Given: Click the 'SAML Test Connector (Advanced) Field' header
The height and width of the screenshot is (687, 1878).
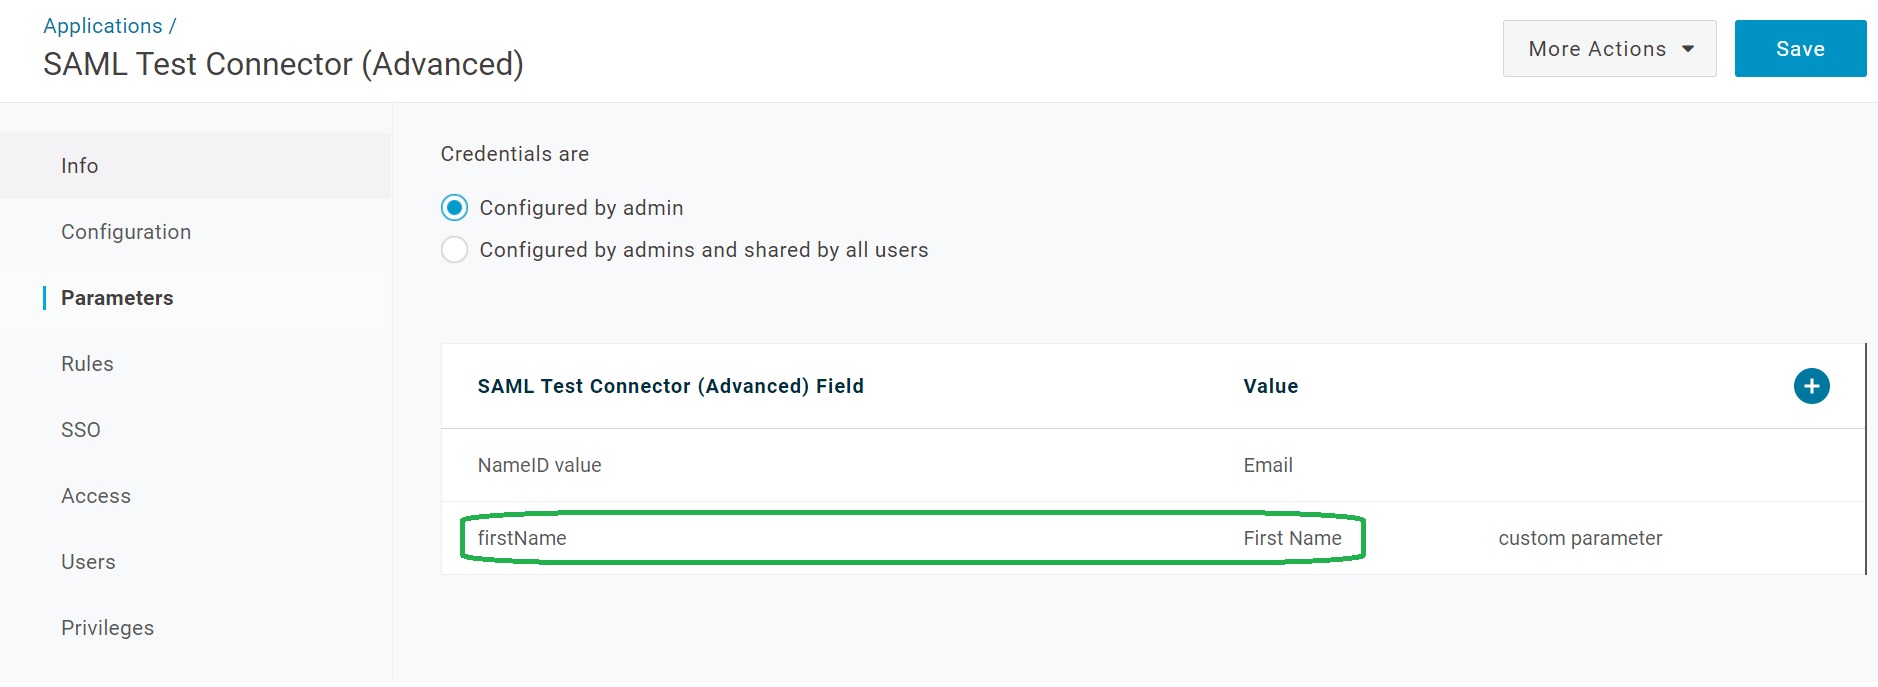Looking at the screenshot, I should 670,386.
